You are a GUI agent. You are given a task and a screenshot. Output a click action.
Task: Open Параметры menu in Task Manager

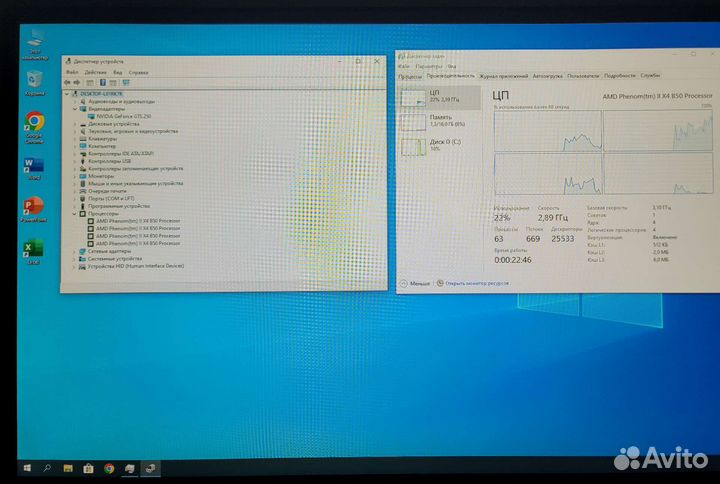429,66
